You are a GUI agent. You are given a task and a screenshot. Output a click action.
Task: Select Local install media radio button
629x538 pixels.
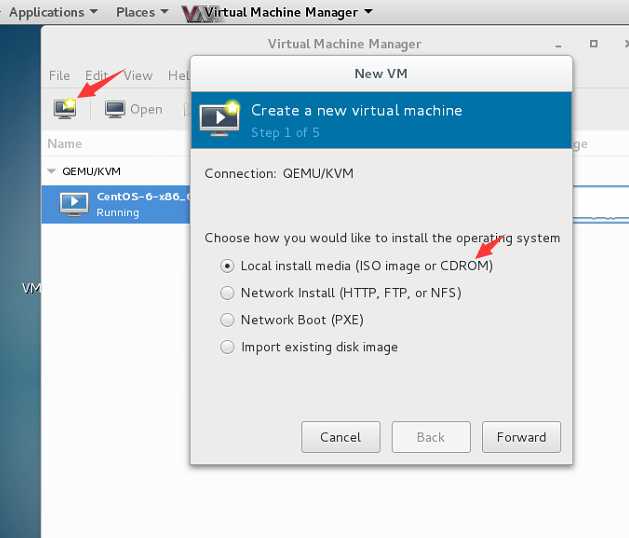click(227, 266)
